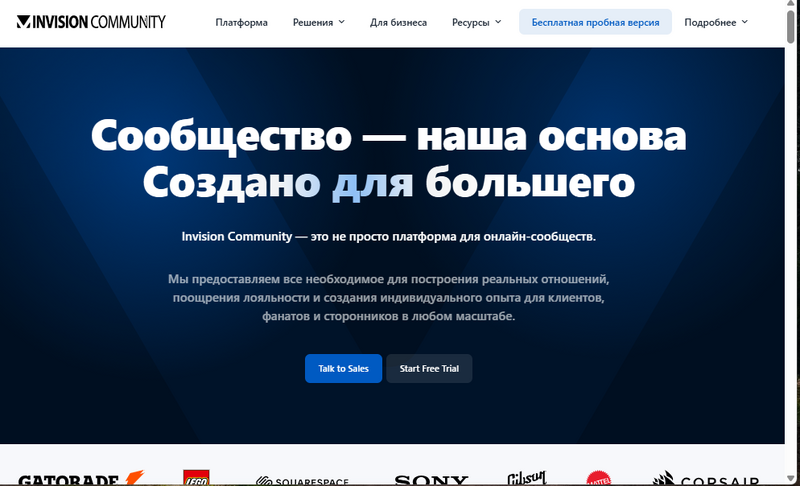Expand the Ресурсы dropdown menu
Image resolution: width=800 pixels, height=486 pixels.
click(x=477, y=22)
